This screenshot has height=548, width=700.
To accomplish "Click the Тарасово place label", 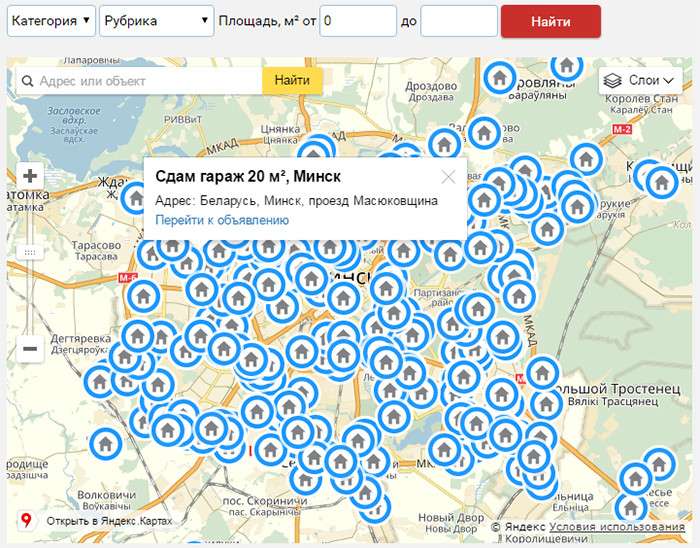I will click(x=96, y=245).
